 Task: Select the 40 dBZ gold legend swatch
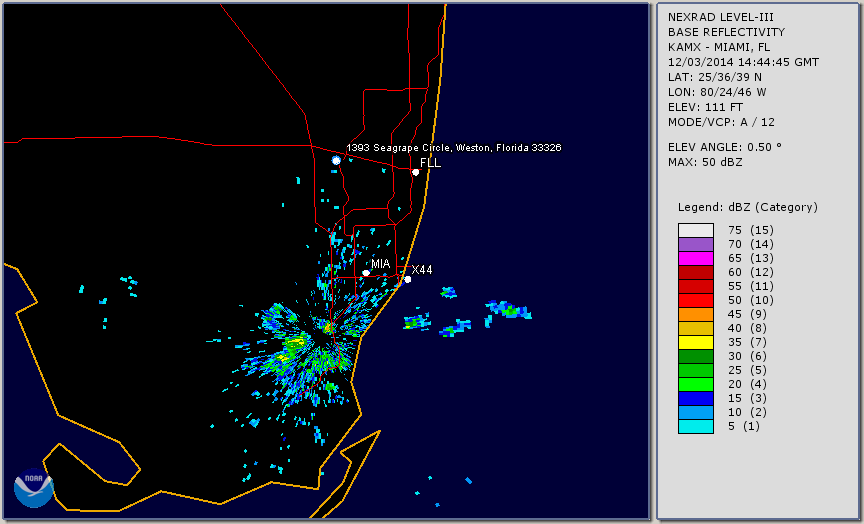(695, 328)
